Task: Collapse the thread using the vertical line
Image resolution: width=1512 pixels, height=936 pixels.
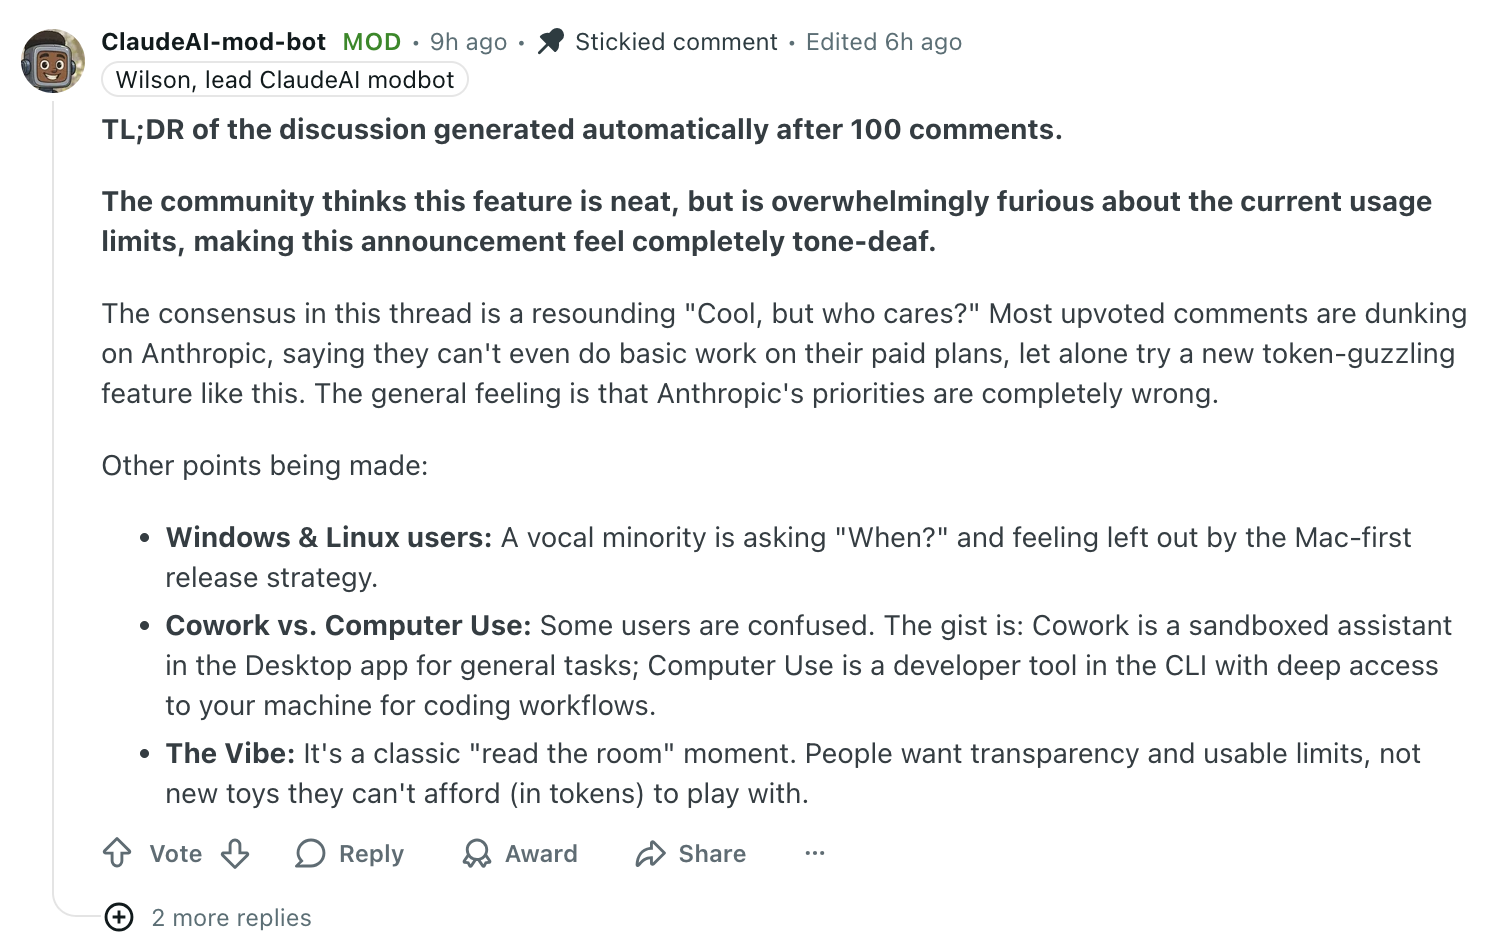Action: click(53, 500)
